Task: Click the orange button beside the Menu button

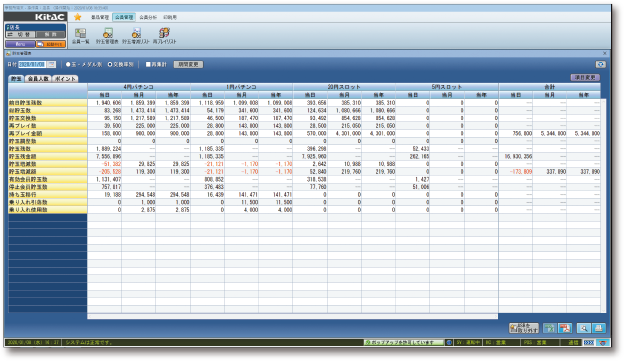Action: coord(51,44)
